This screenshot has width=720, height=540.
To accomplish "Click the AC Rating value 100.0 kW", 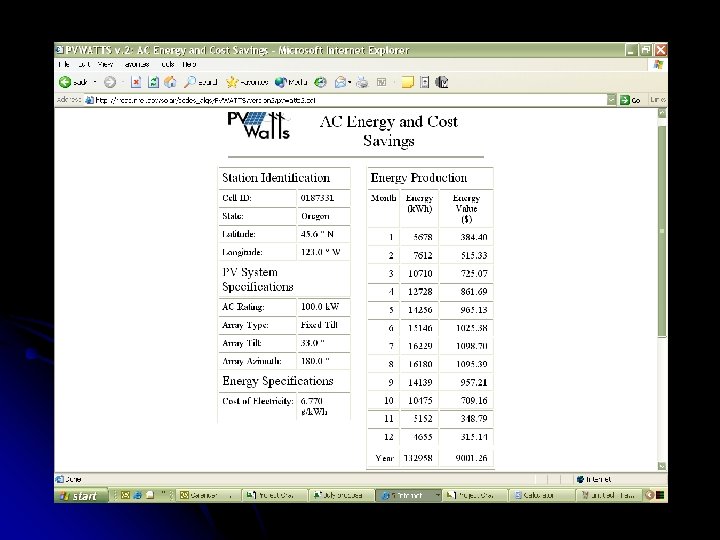I will [320, 307].
